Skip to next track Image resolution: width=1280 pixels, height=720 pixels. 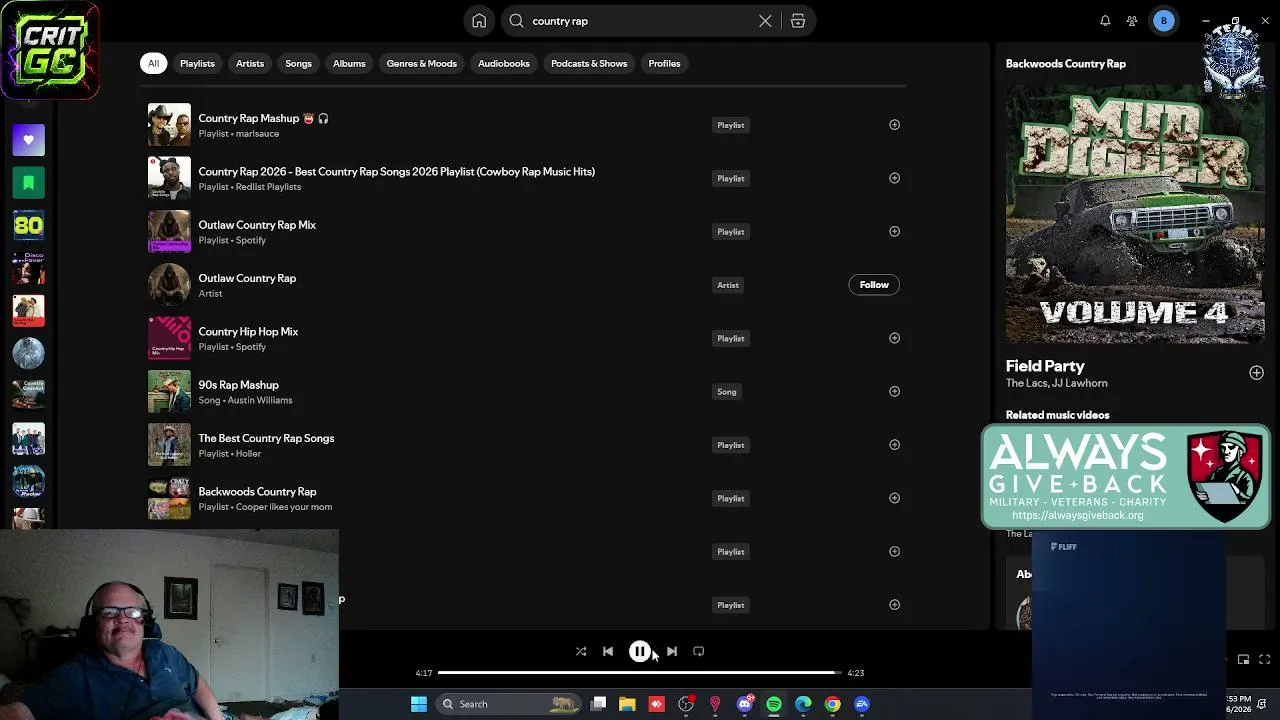672,651
